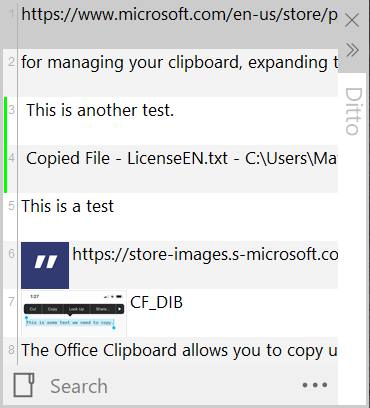Screen dimensions: 370x408
Task: Select the 'This is a test' clip
Action: (x=178, y=217)
